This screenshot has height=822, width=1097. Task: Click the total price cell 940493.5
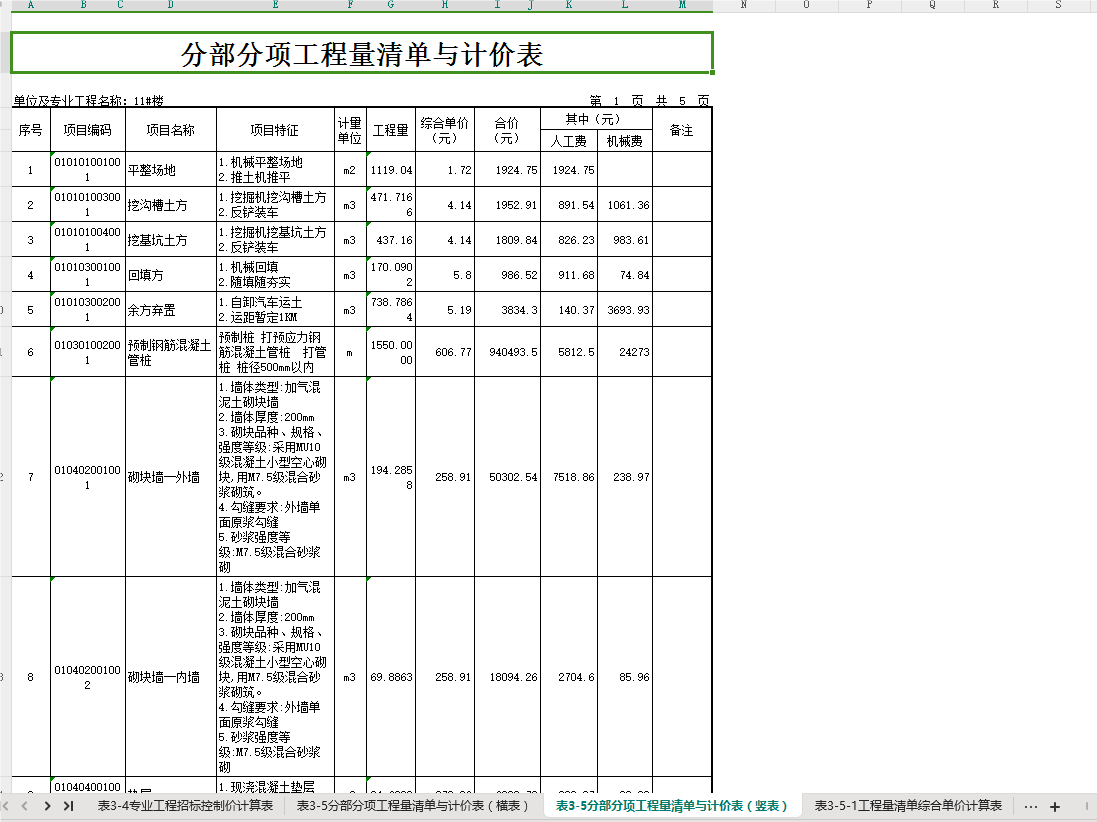click(x=507, y=352)
